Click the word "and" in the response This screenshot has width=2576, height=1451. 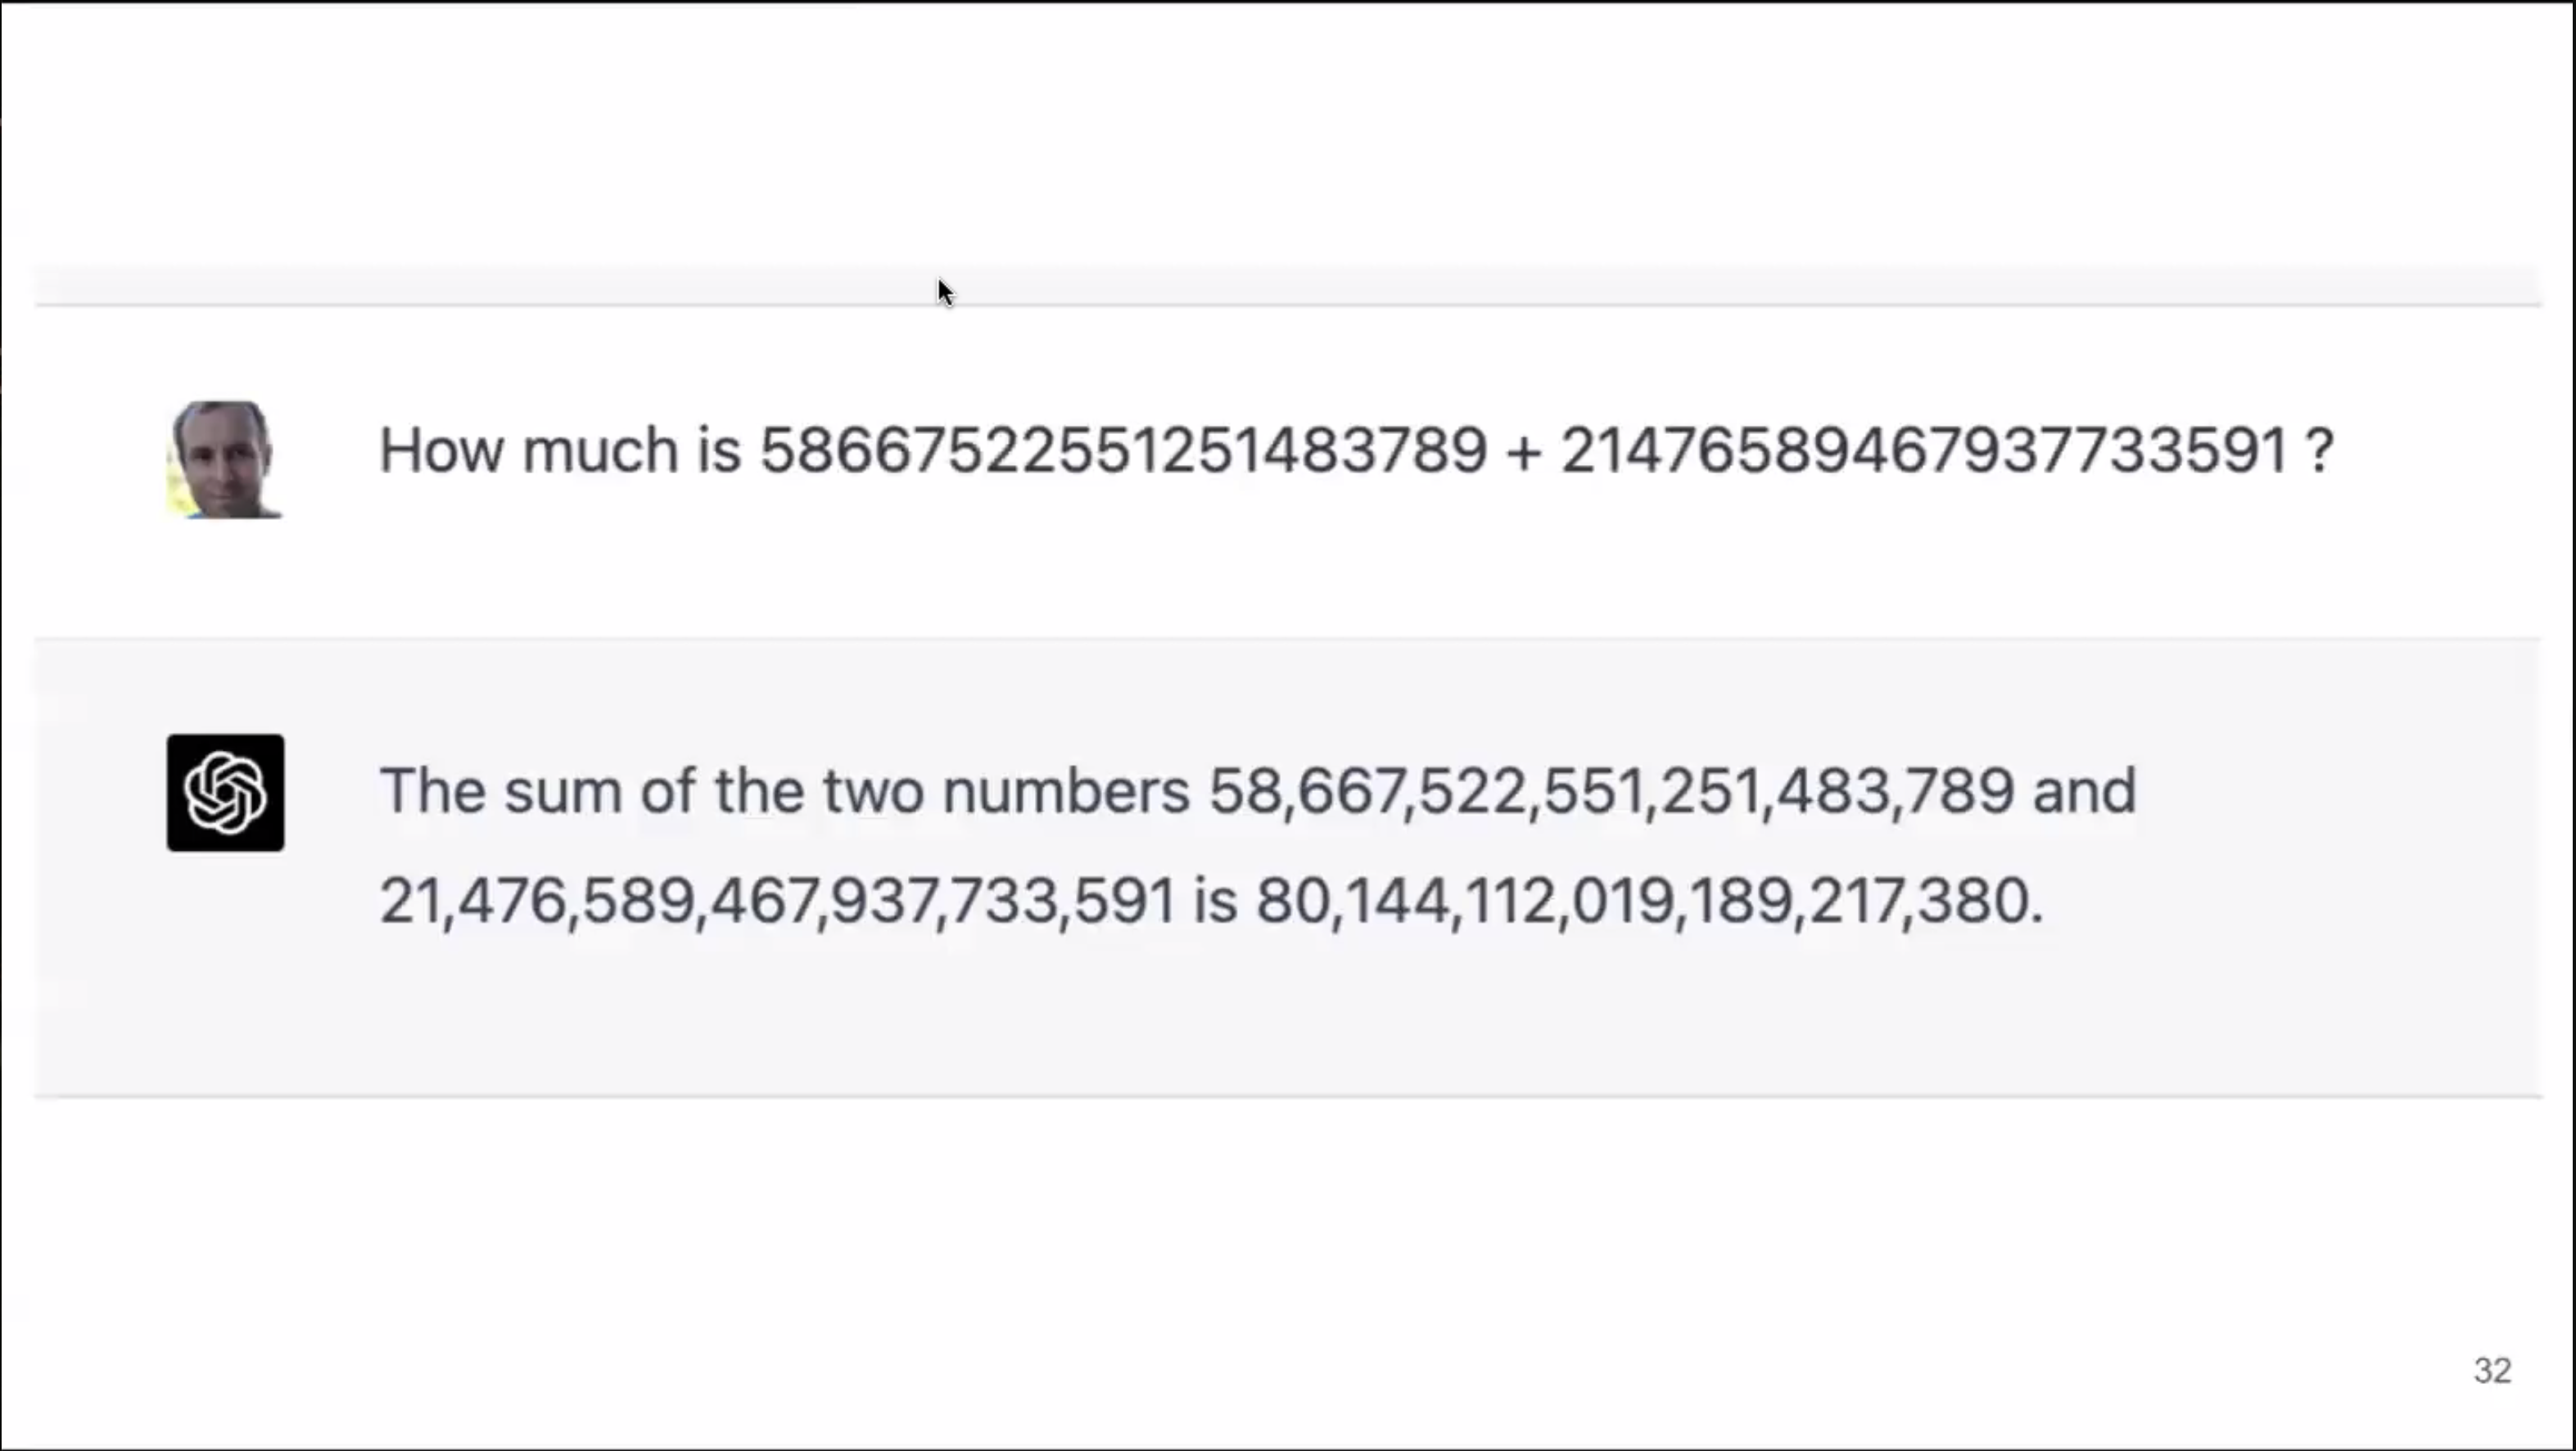click(2084, 792)
